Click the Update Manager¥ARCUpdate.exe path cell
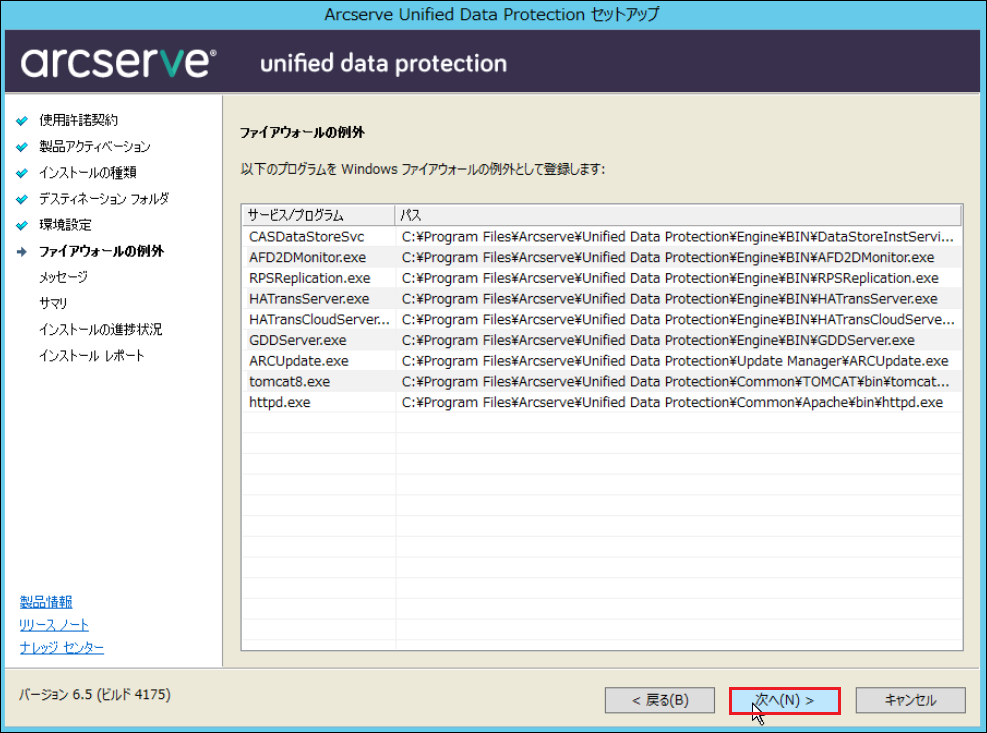Screen dimensions: 987x733 coord(675,361)
